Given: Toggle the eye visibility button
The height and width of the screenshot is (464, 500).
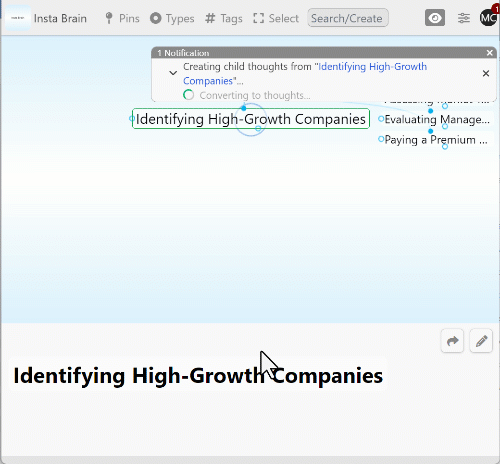Looking at the screenshot, I should (435, 18).
